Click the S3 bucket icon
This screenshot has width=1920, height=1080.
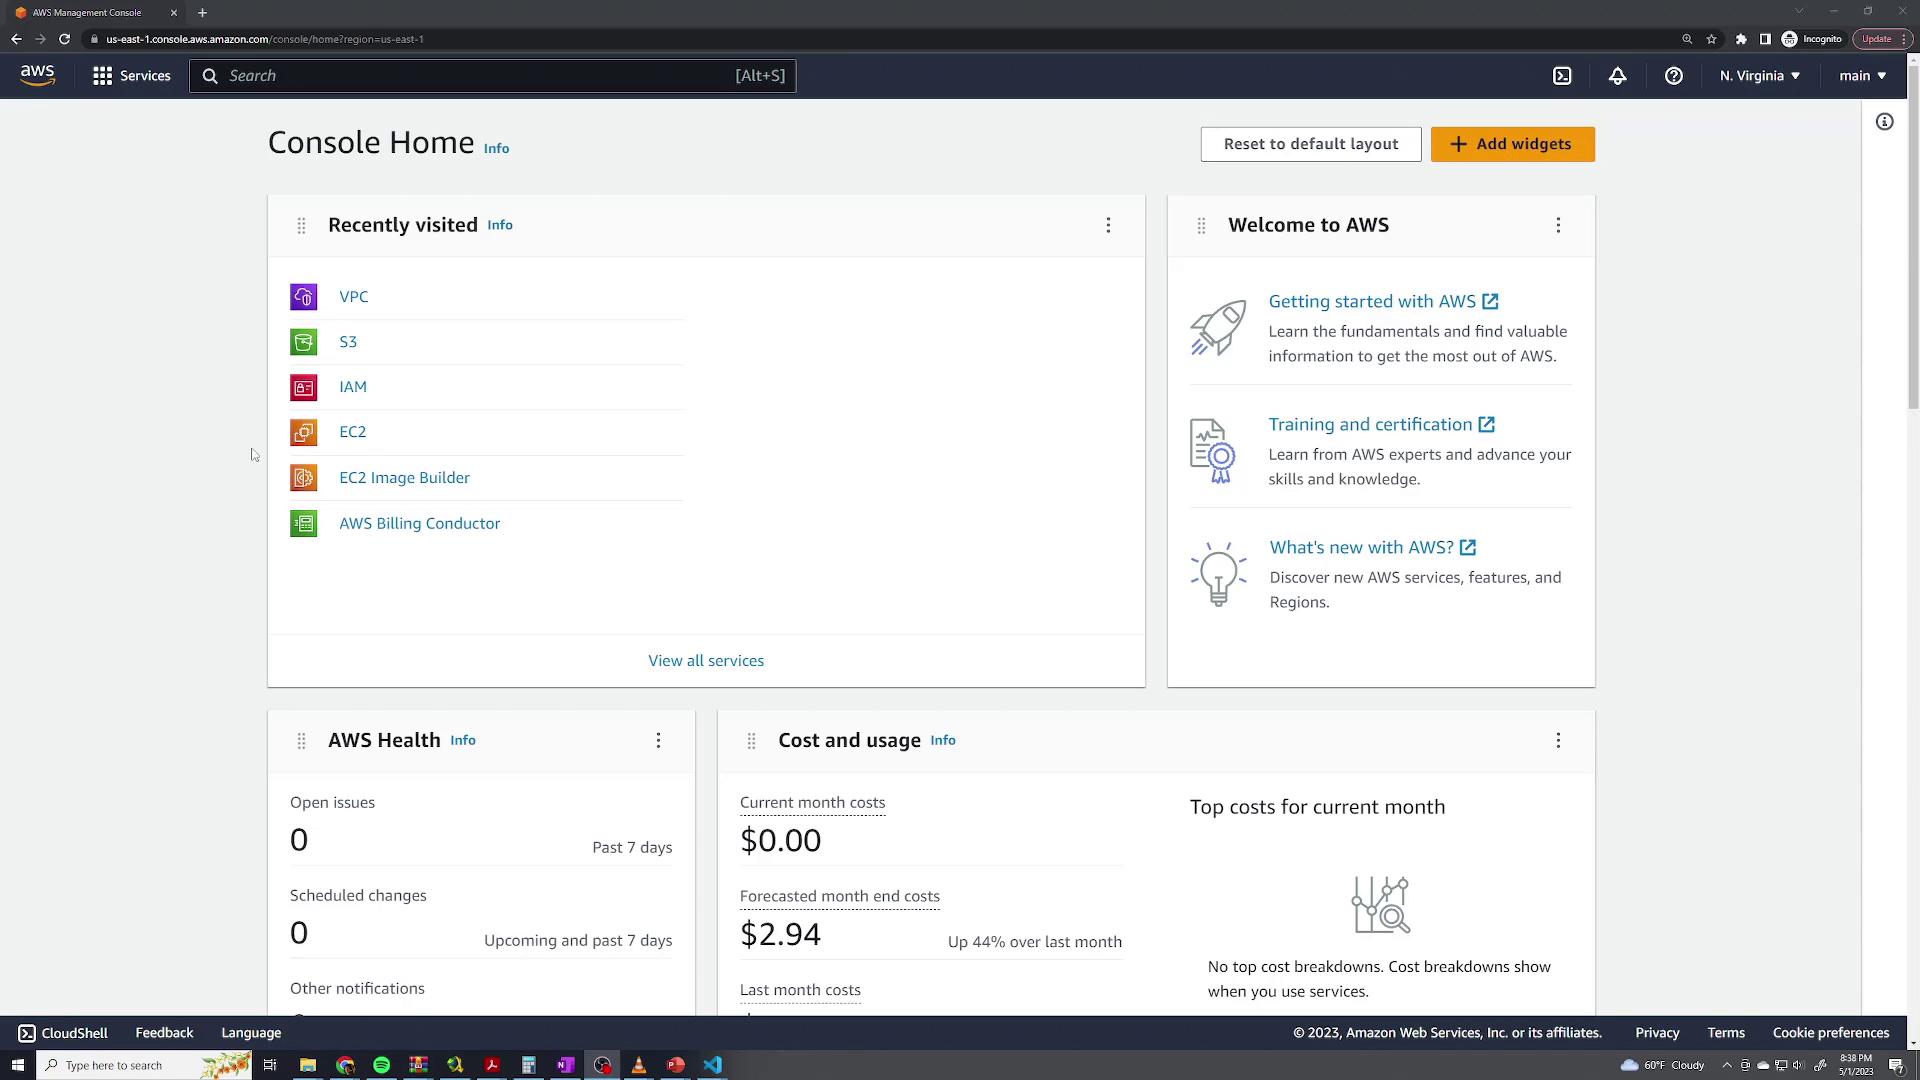click(x=303, y=342)
